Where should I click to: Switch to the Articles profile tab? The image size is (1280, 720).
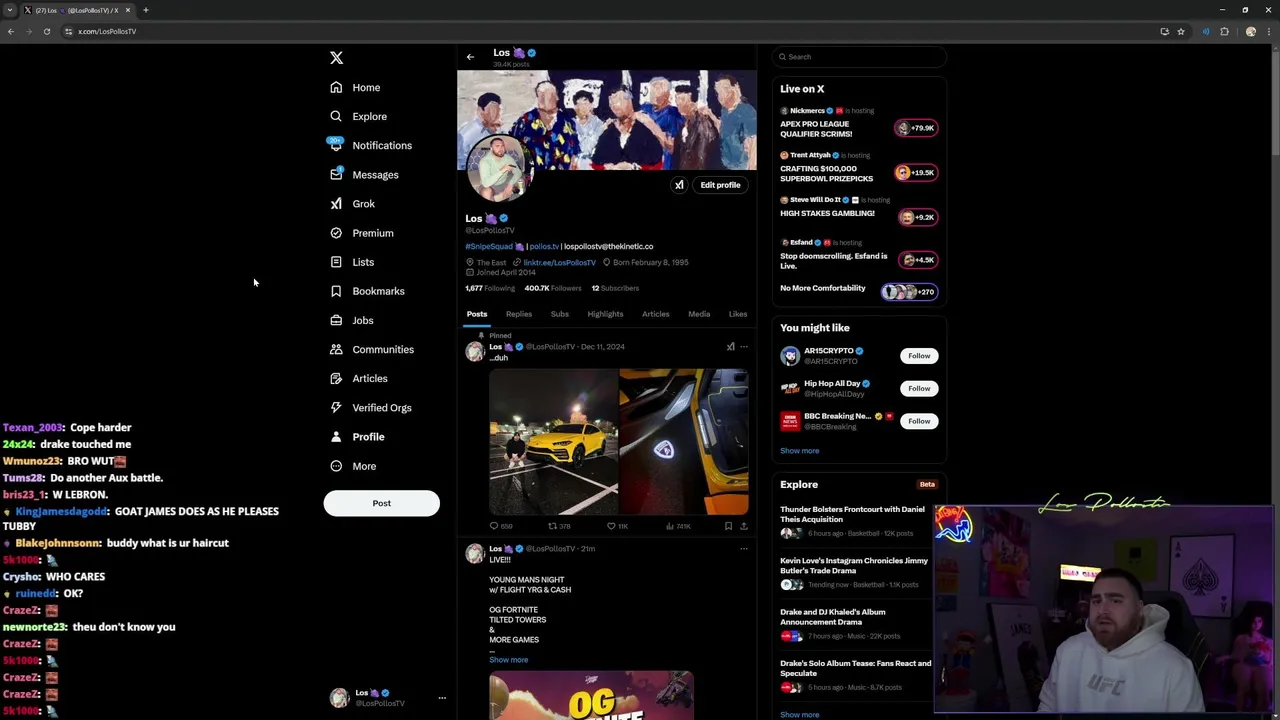click(656, 314)
